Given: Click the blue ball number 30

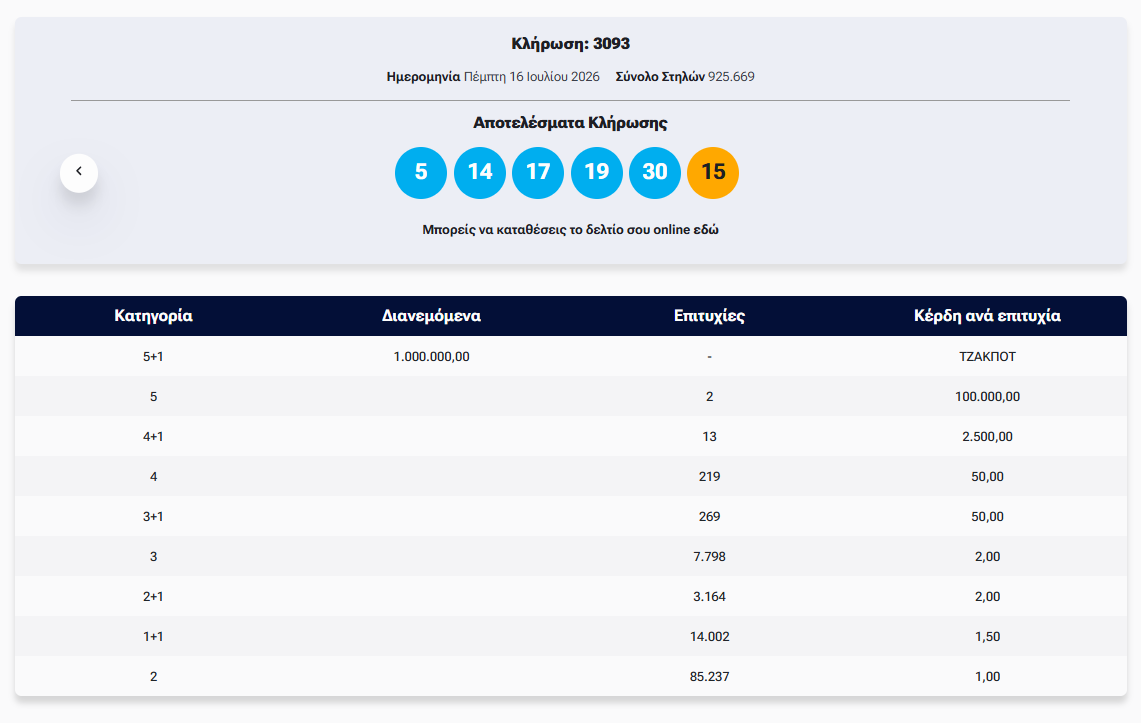Looking at the screenshot, I should pyautogui.click(x=655, y=172).
